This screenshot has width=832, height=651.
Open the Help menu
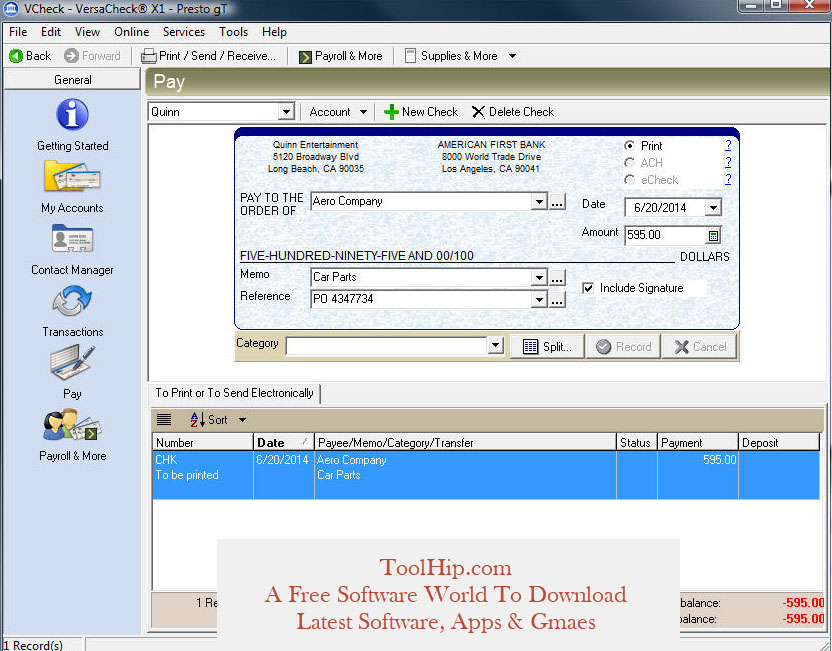tap(274, 32)
